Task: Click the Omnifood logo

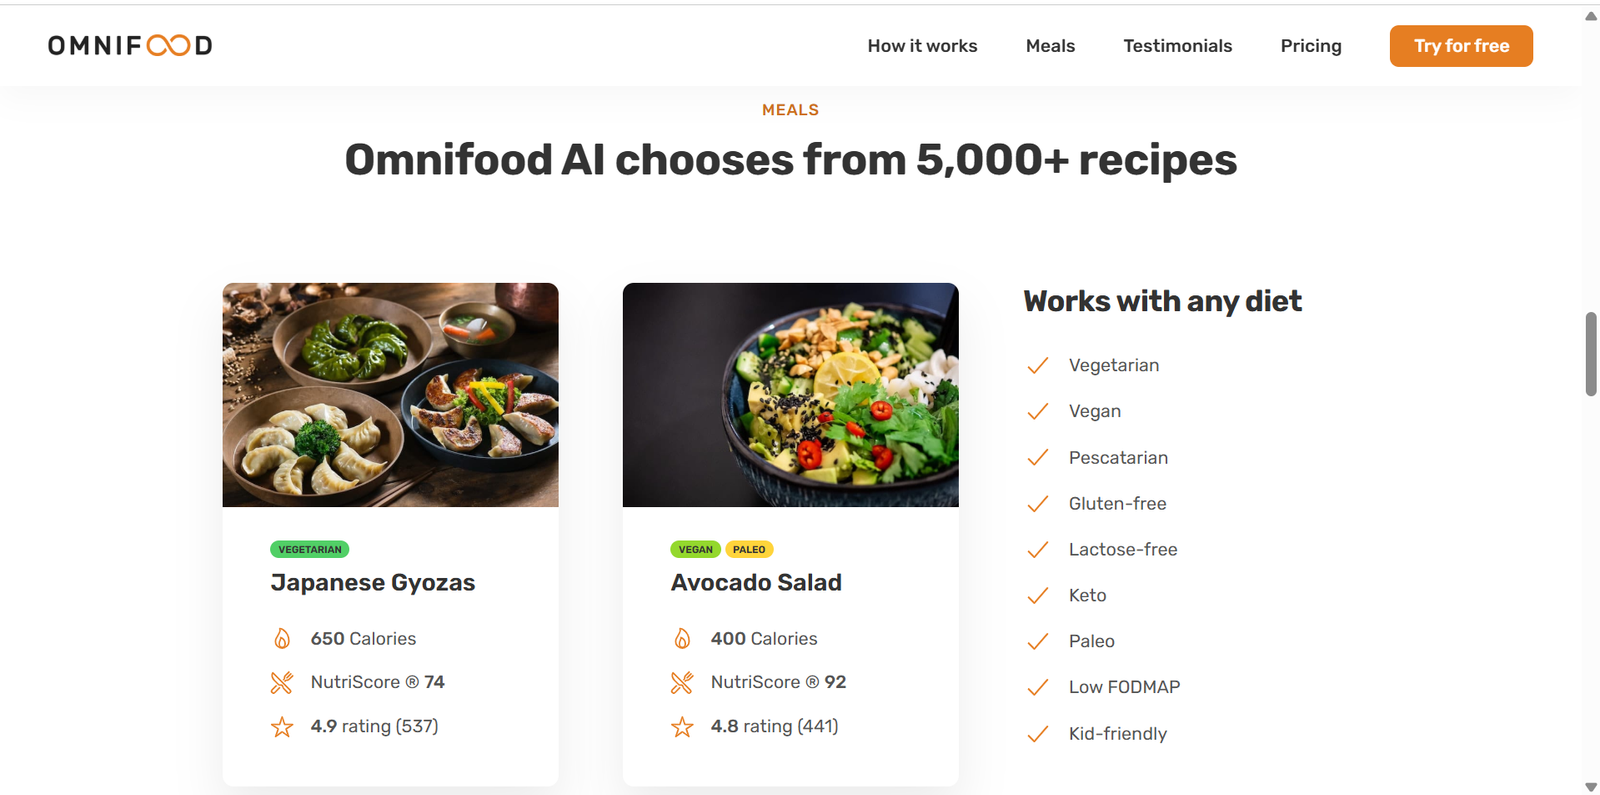Action: [130, 46]
